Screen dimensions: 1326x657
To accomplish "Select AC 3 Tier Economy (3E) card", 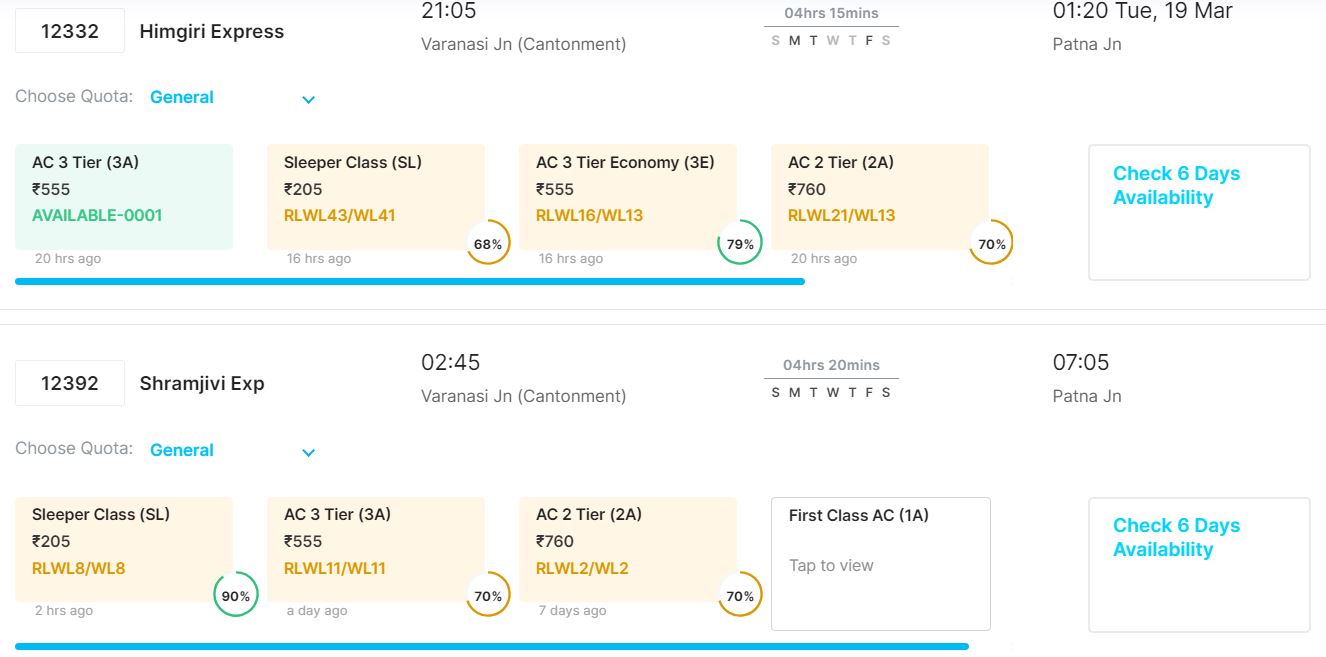I will click(625, 196).
